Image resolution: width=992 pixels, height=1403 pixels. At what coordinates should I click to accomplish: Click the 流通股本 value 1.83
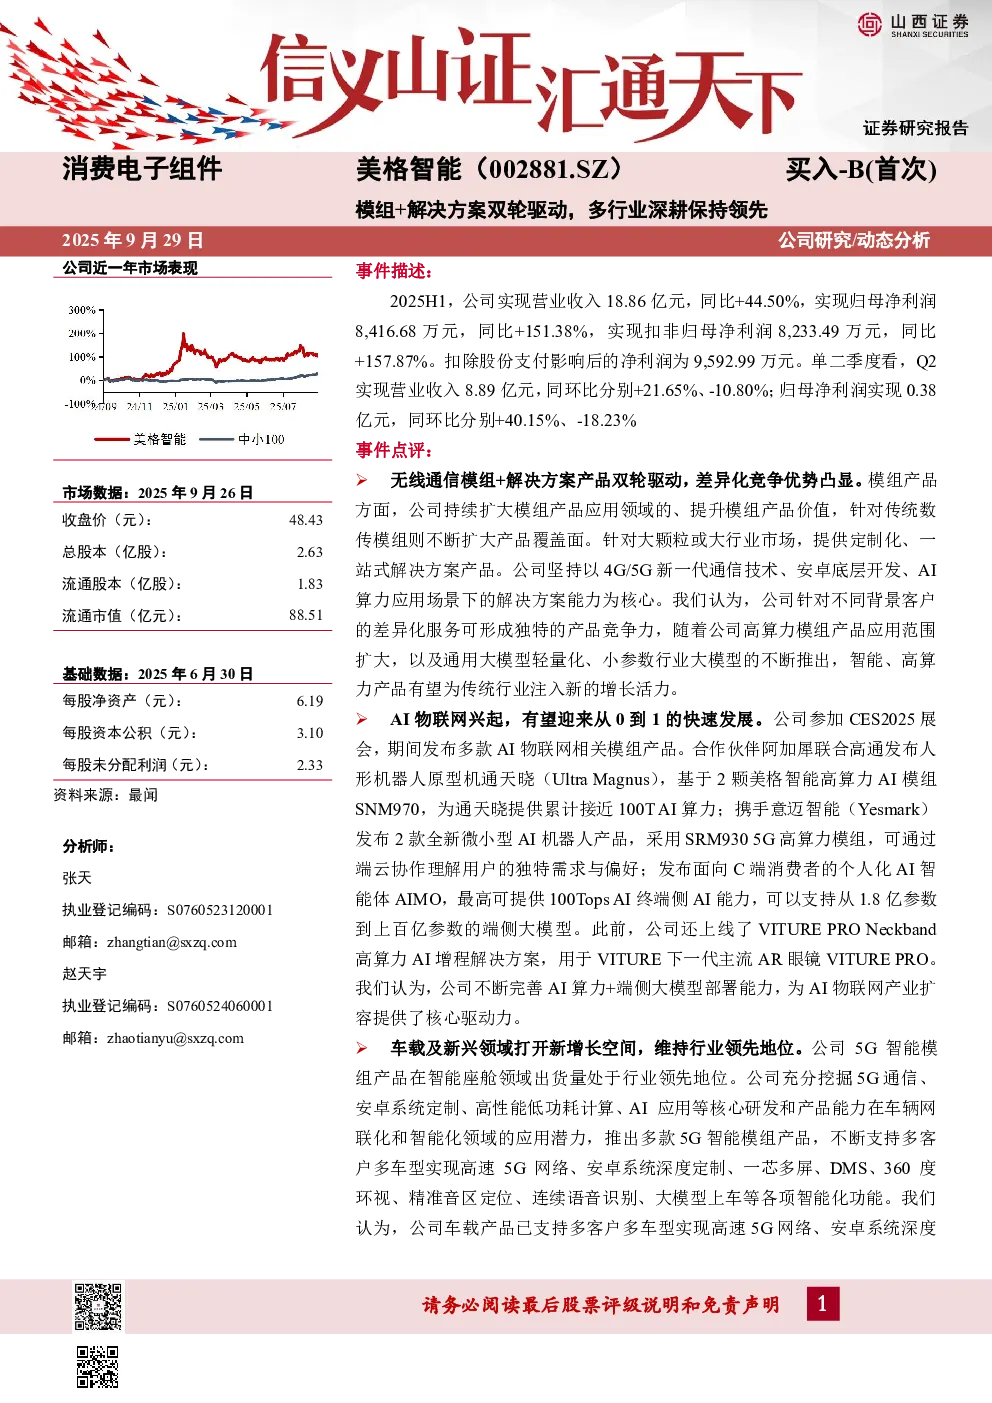pos(310,584)
